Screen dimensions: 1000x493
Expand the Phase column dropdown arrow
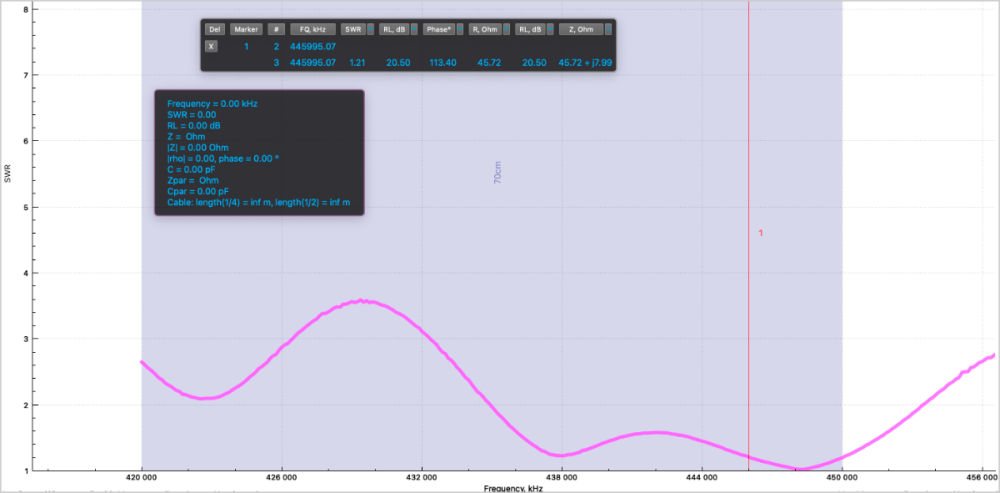[460, 30]
